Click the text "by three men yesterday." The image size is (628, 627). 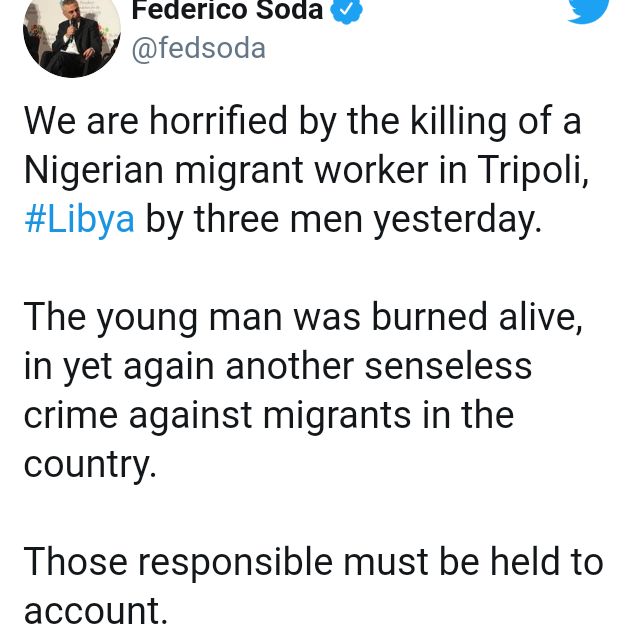344,219
